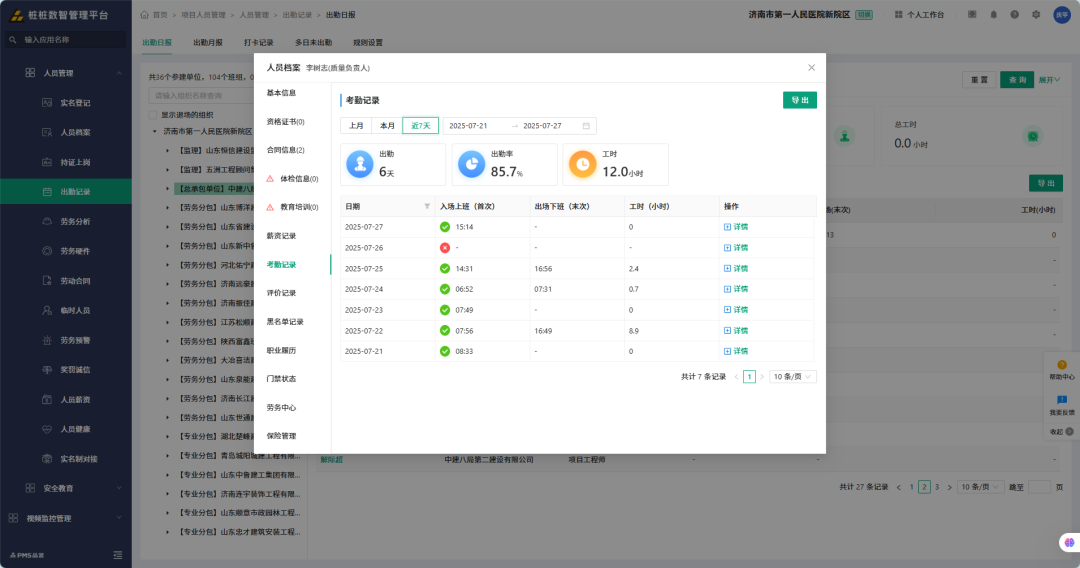Click the home icon in breadcrumb
Viewport: 1080px width, 568px height.
(x=145, y=14)
